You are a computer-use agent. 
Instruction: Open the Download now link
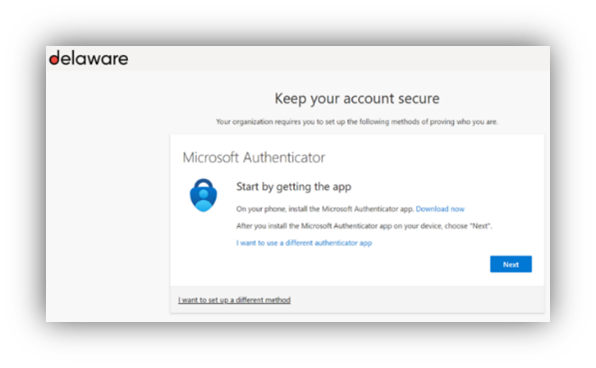440,209
